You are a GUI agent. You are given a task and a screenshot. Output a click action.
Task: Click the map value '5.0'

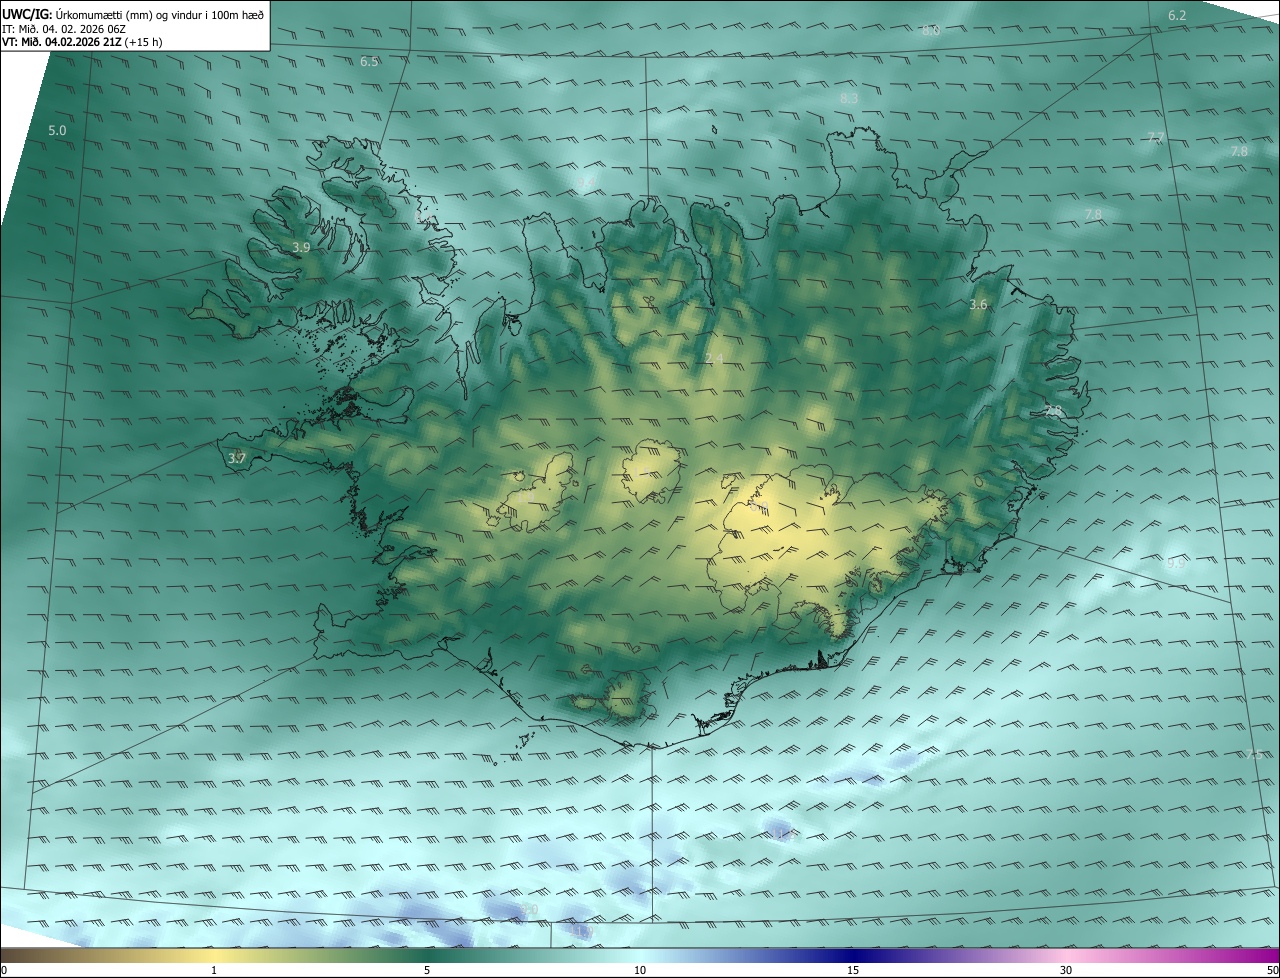57,130
